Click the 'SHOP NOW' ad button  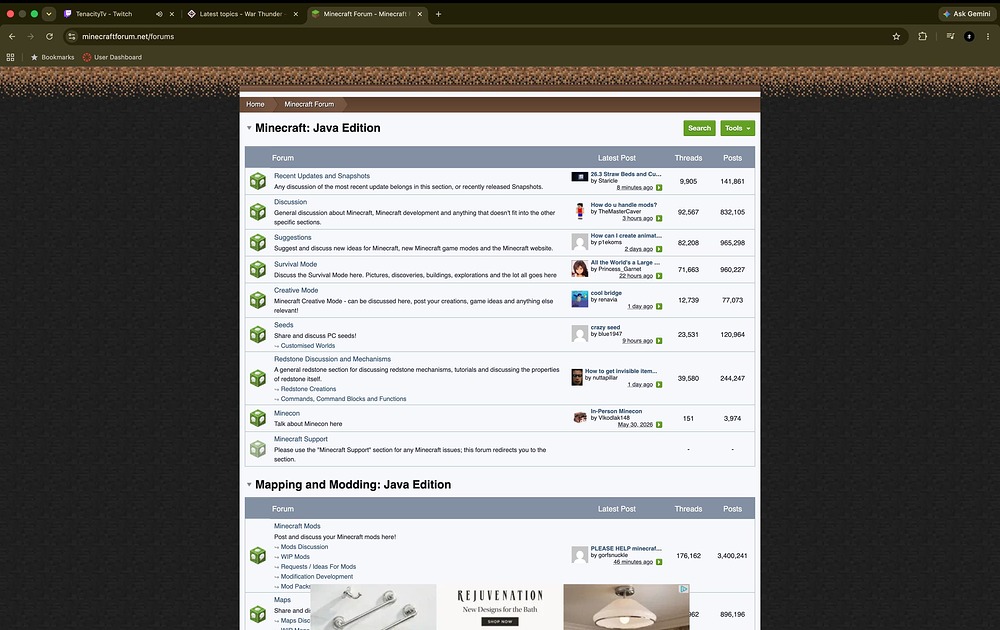500,622
